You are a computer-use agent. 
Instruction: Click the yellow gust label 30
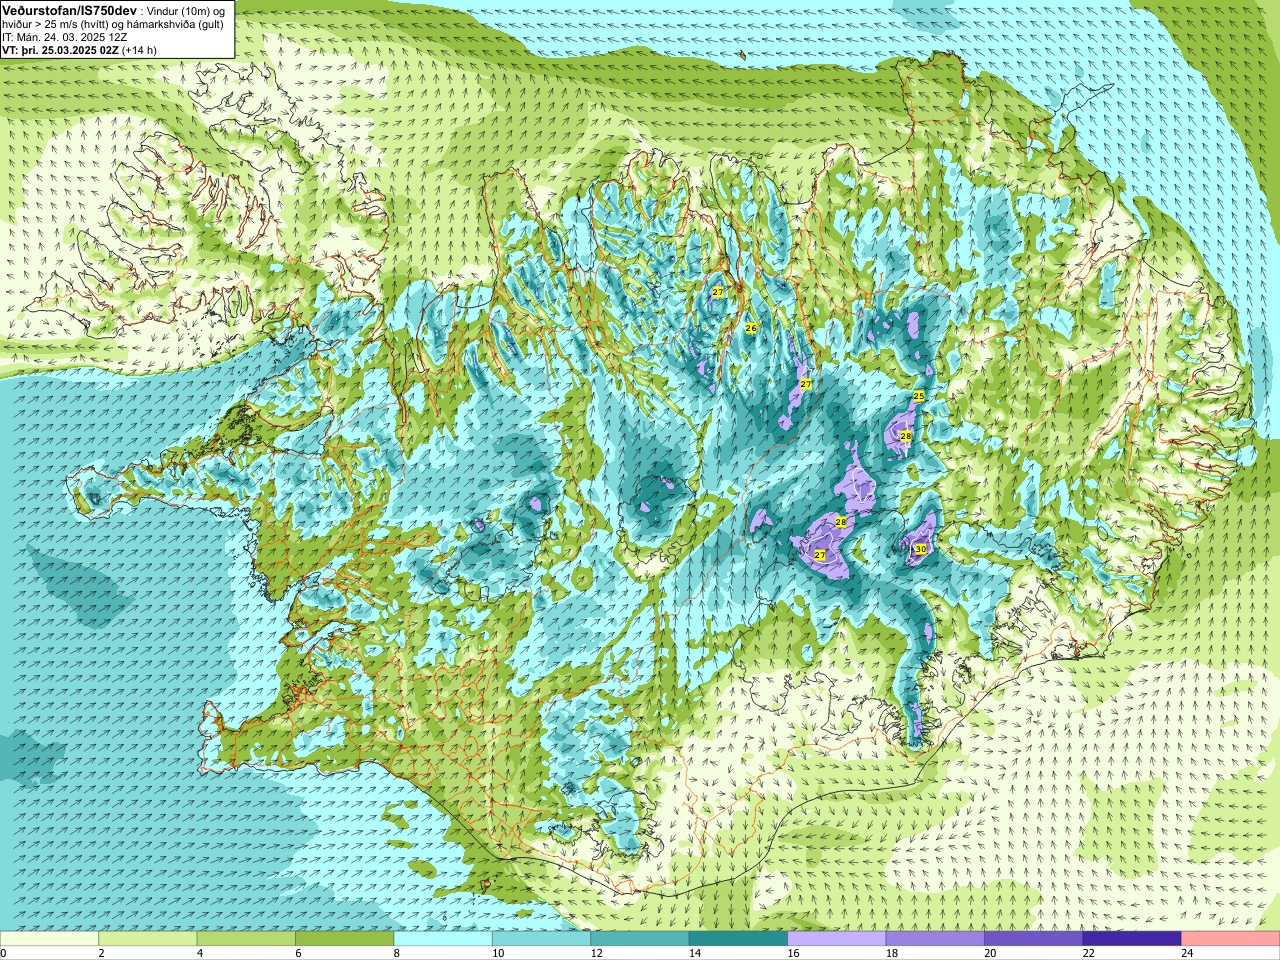point(920,549)
